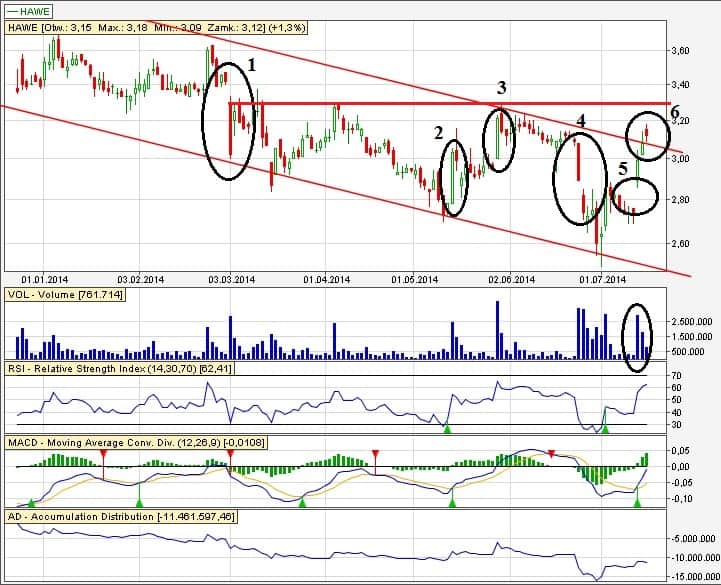This screenshot has width=721, height=585.
Task: Click the ellipse annotation labeled 6
Action: 647,134
